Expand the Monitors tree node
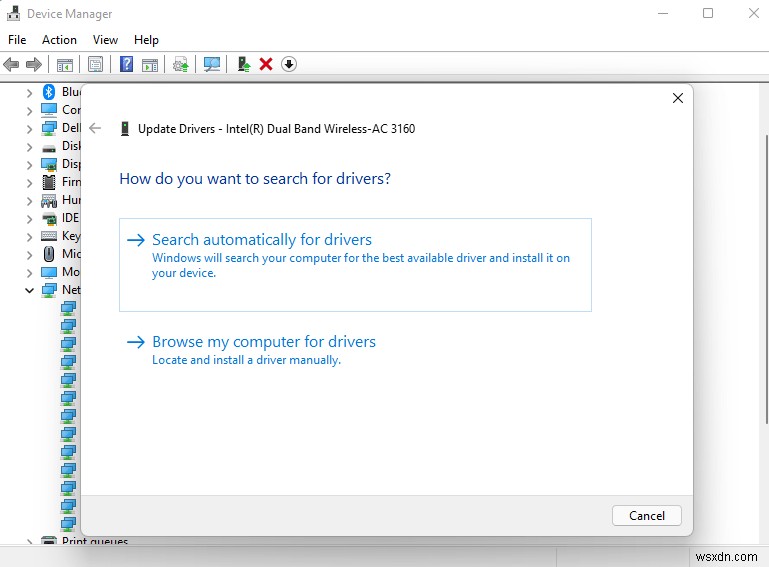 29,273
